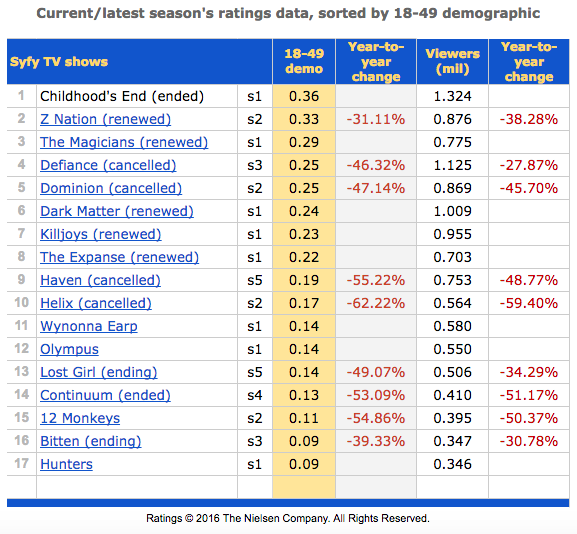577x534 pixels.
Task: Click the demo value 0.36
Action: pos(304,96)
